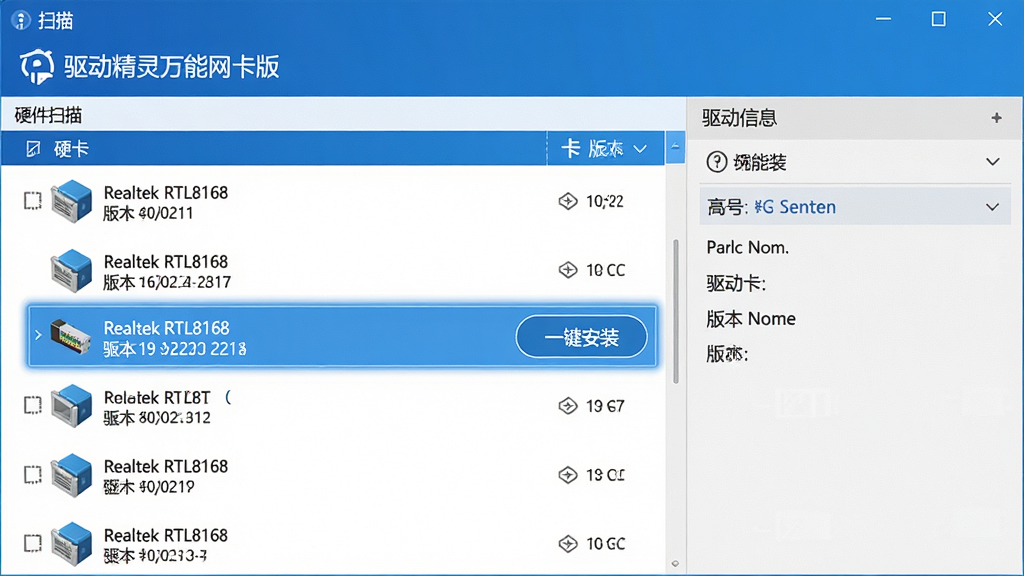Select the 硬件扫描 tab
Screen dimensions: 1024x576
48,116
